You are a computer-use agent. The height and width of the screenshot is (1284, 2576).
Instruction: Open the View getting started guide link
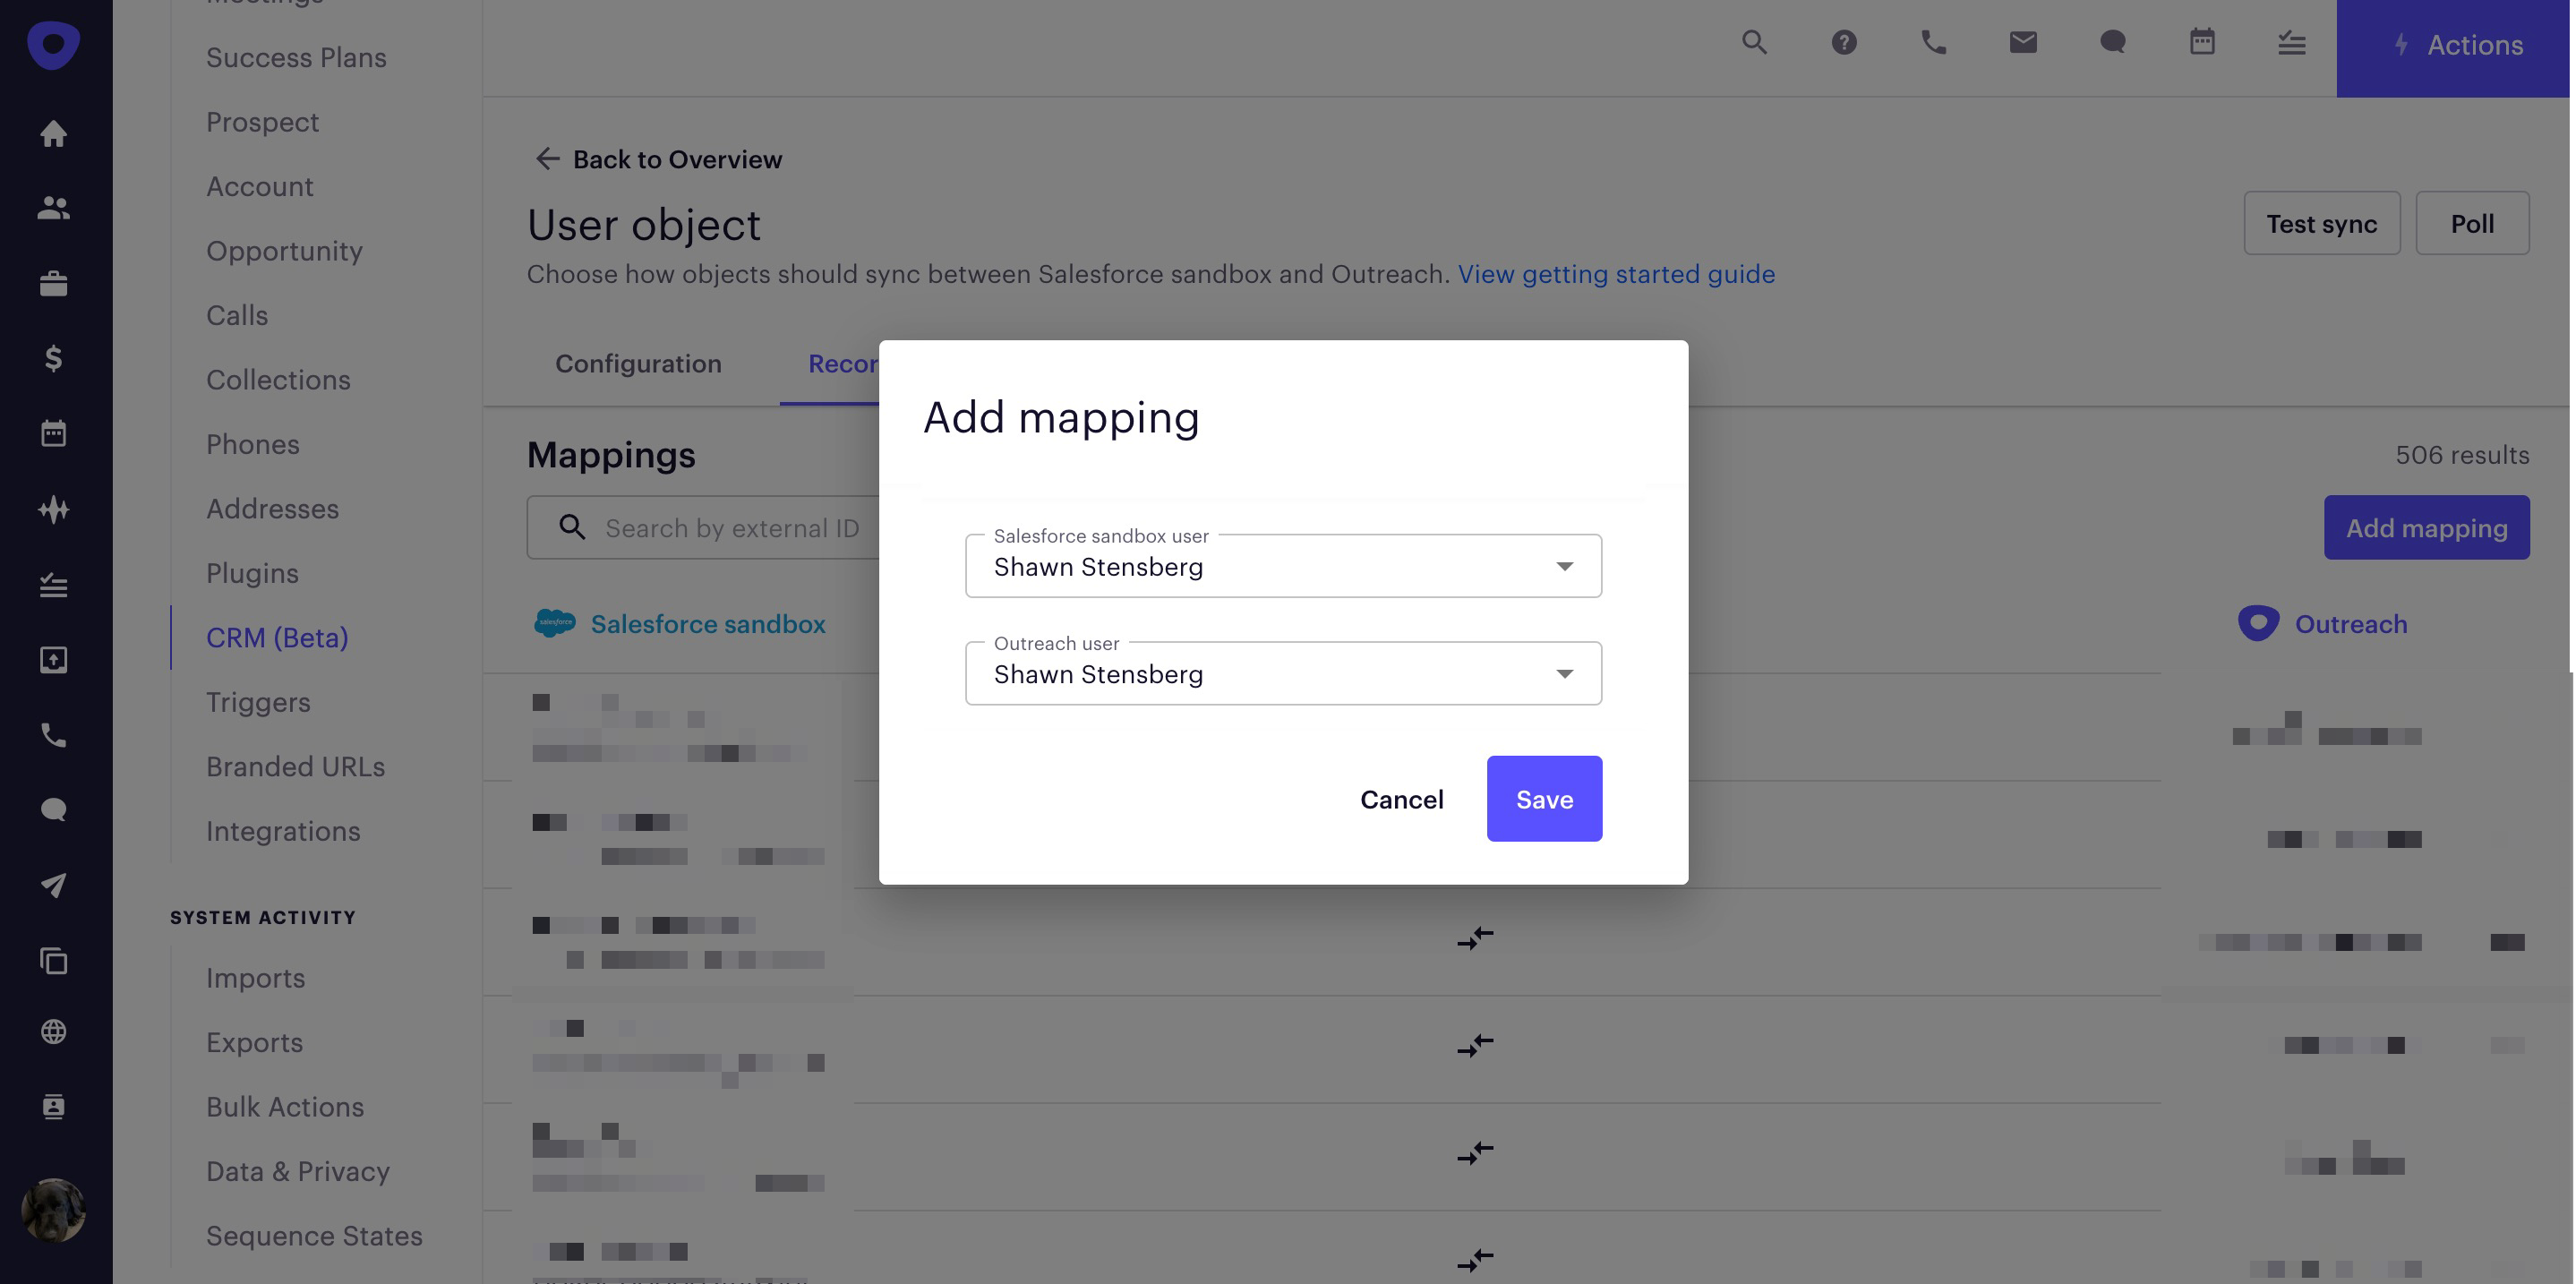(x=1616, y=274)
